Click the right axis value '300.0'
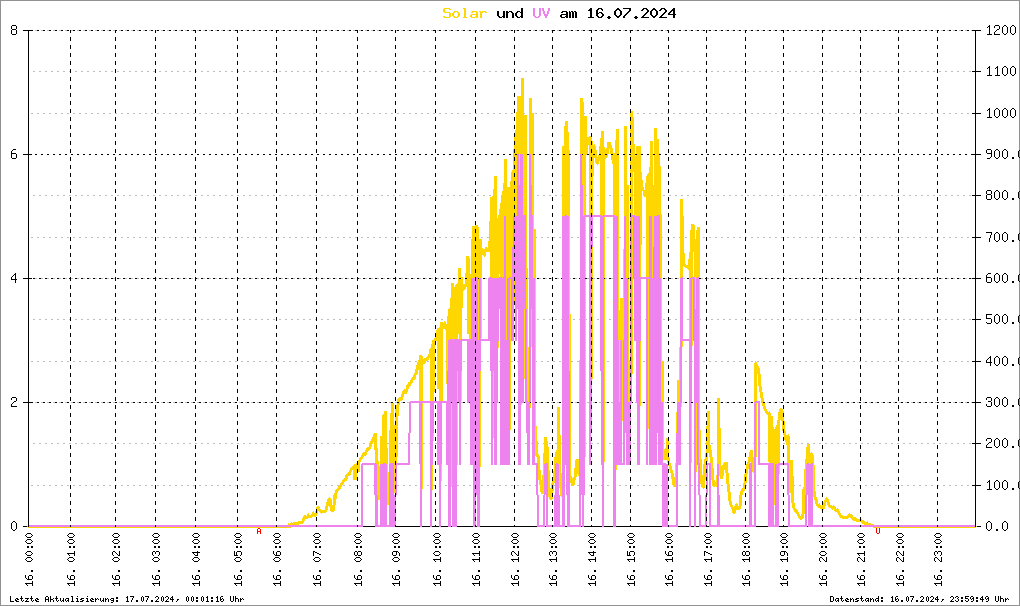1020x606 pixels. coord(1002,402)
